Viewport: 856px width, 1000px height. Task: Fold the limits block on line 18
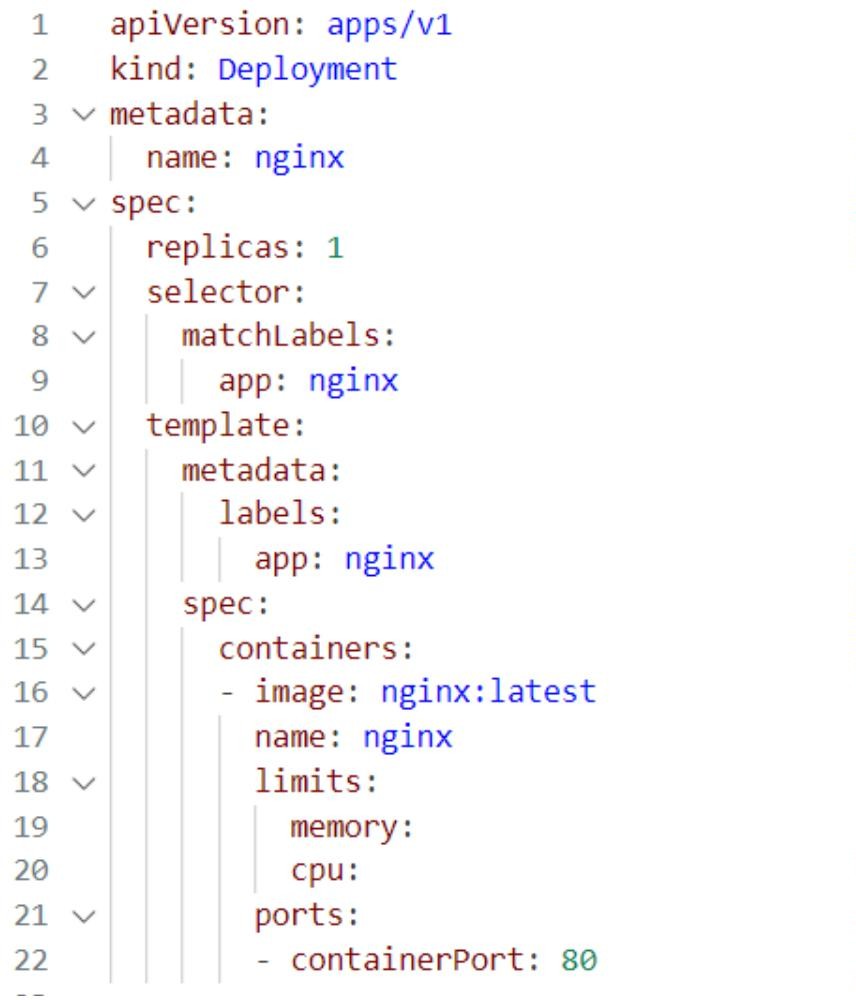(84, 783)
